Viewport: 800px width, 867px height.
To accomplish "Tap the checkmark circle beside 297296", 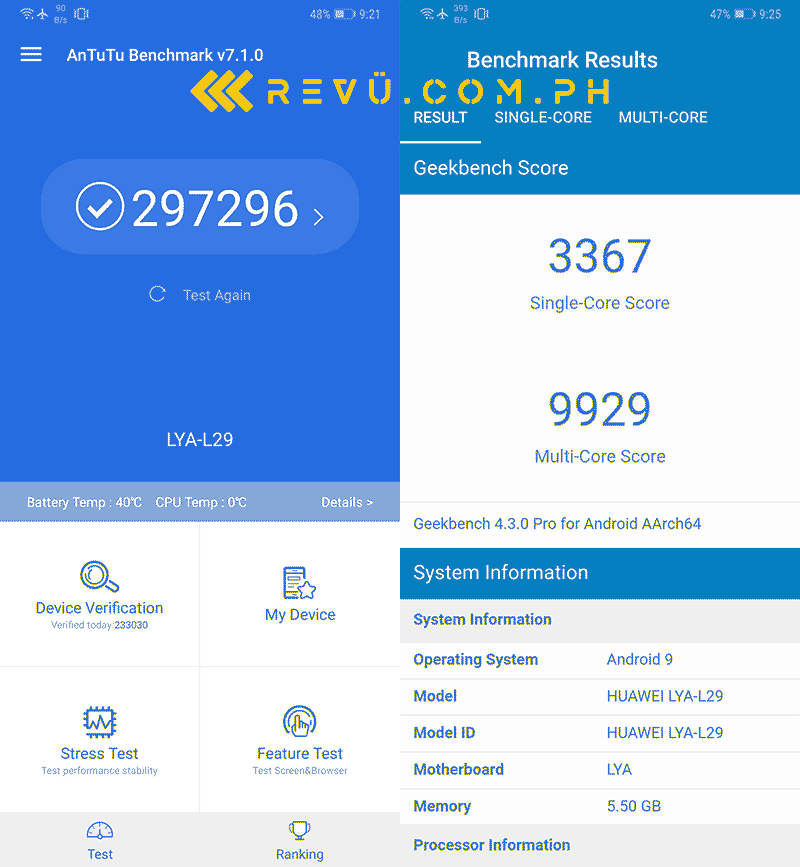I will [x=100, y=206].
